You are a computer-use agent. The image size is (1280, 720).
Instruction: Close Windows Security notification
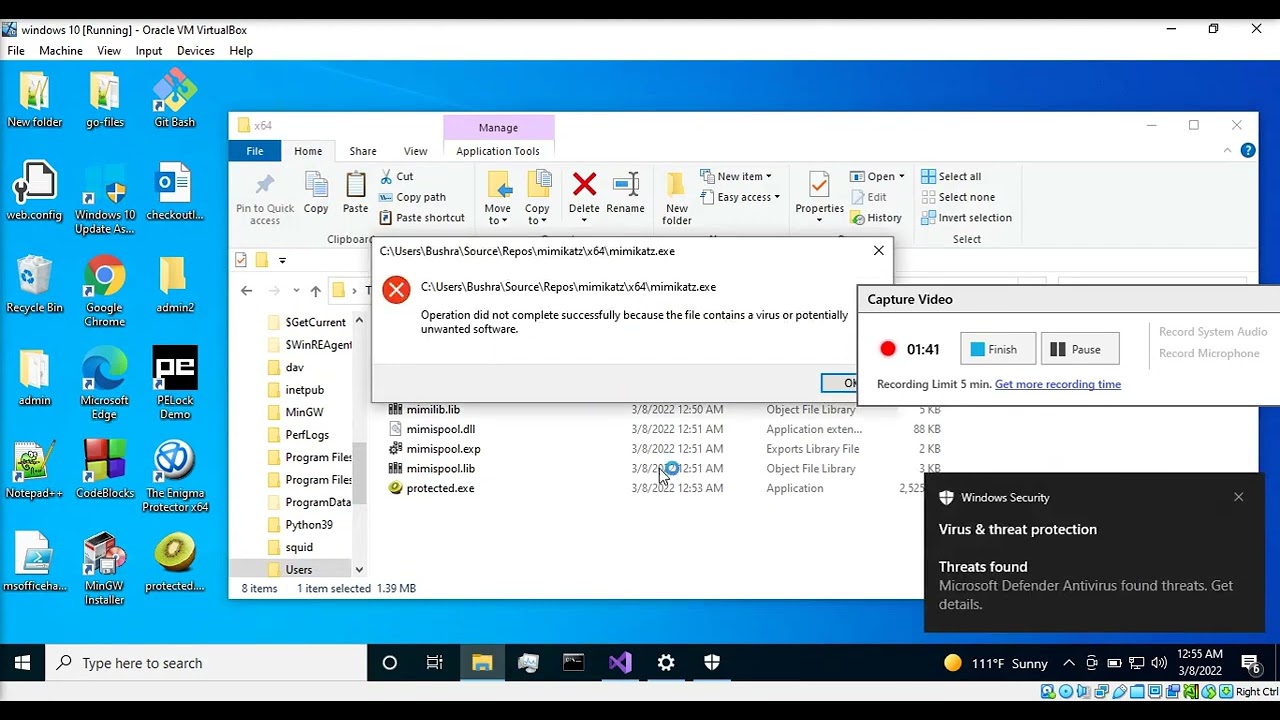1238,497
